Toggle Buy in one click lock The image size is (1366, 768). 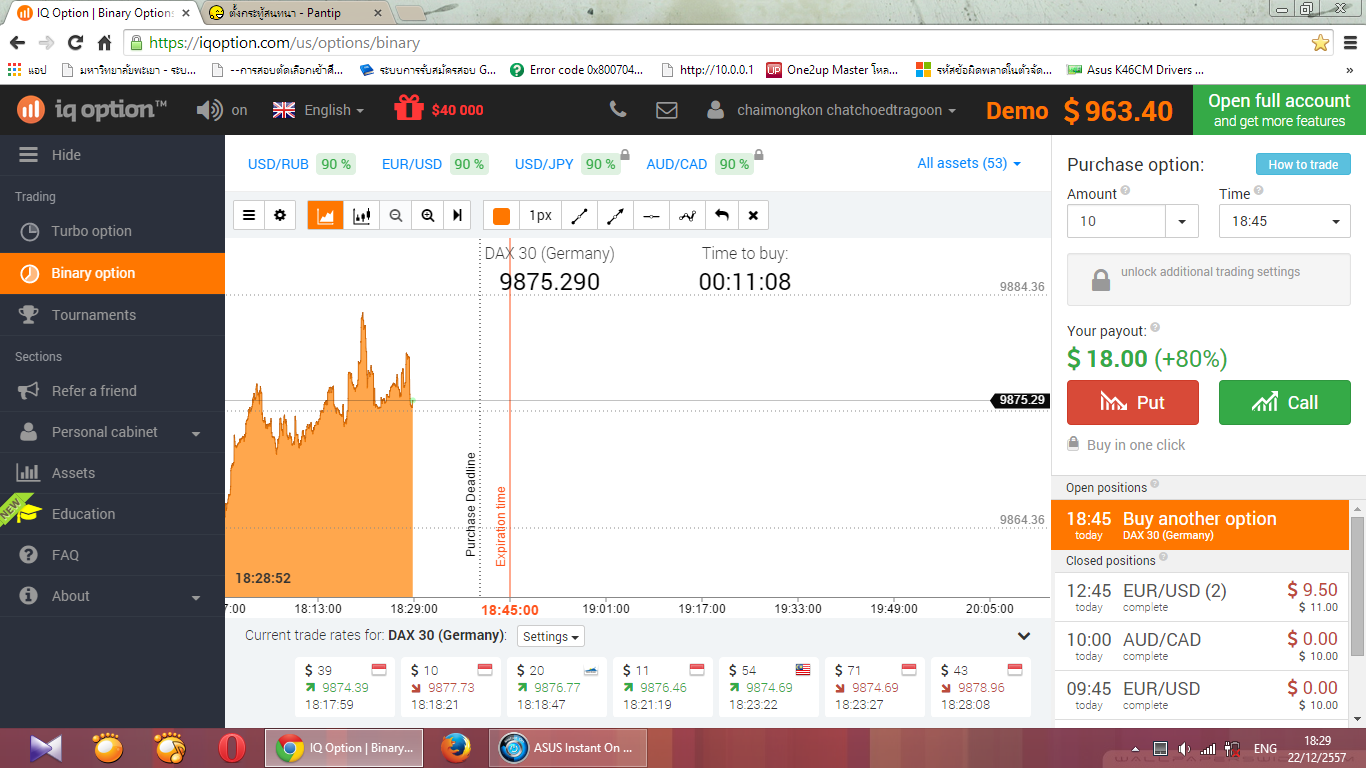1073,443
